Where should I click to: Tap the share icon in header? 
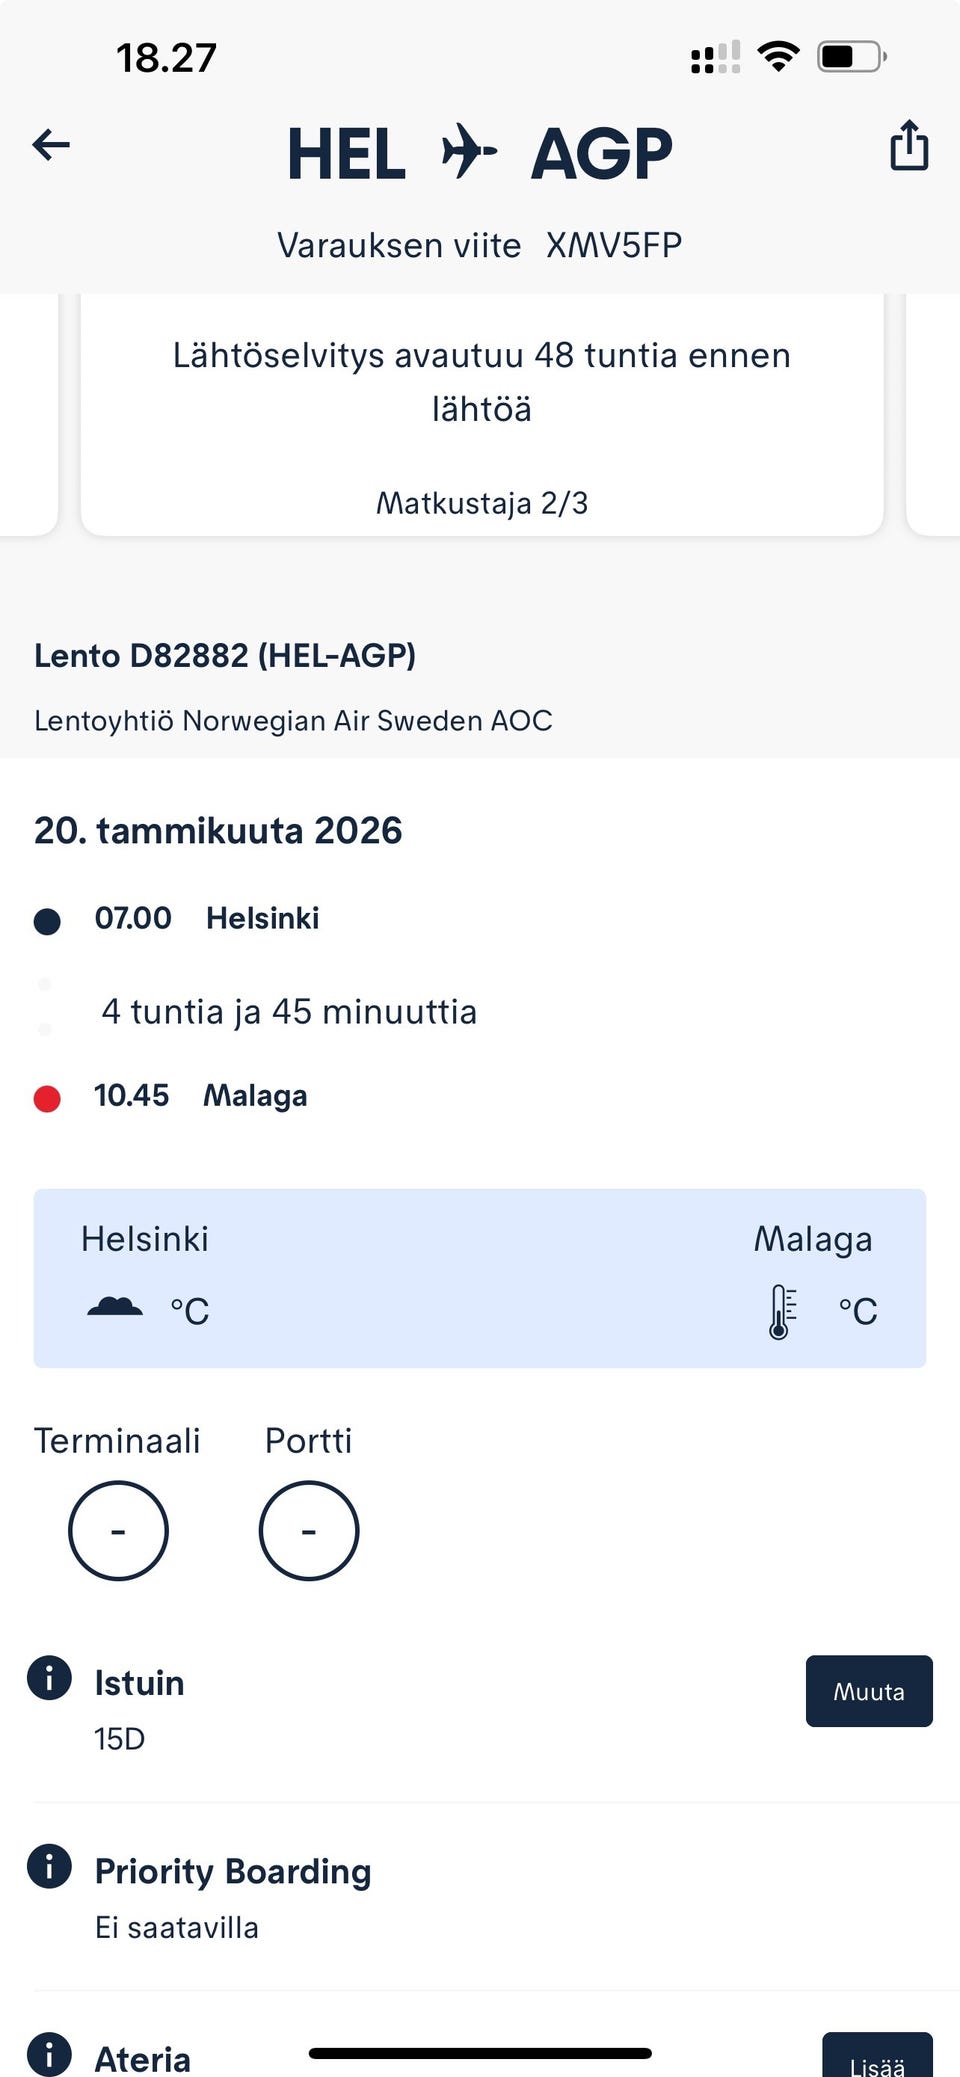909,146
